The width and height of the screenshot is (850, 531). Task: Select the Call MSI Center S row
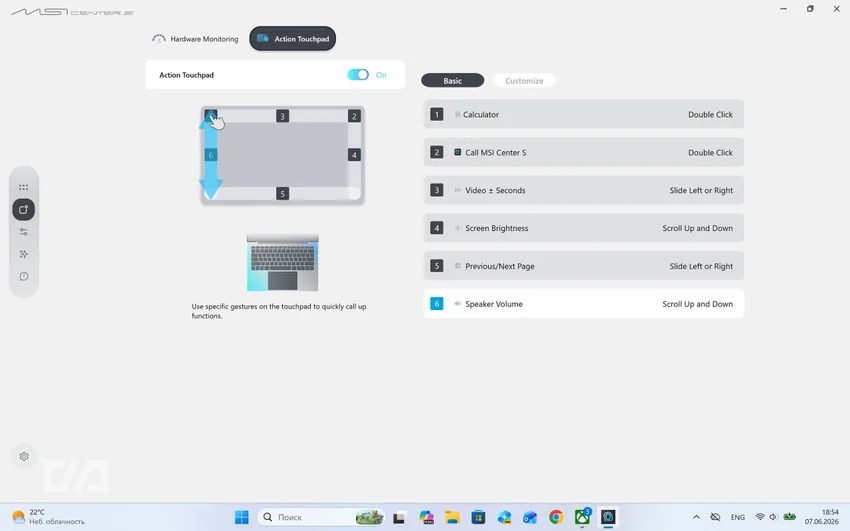point(583,152)
